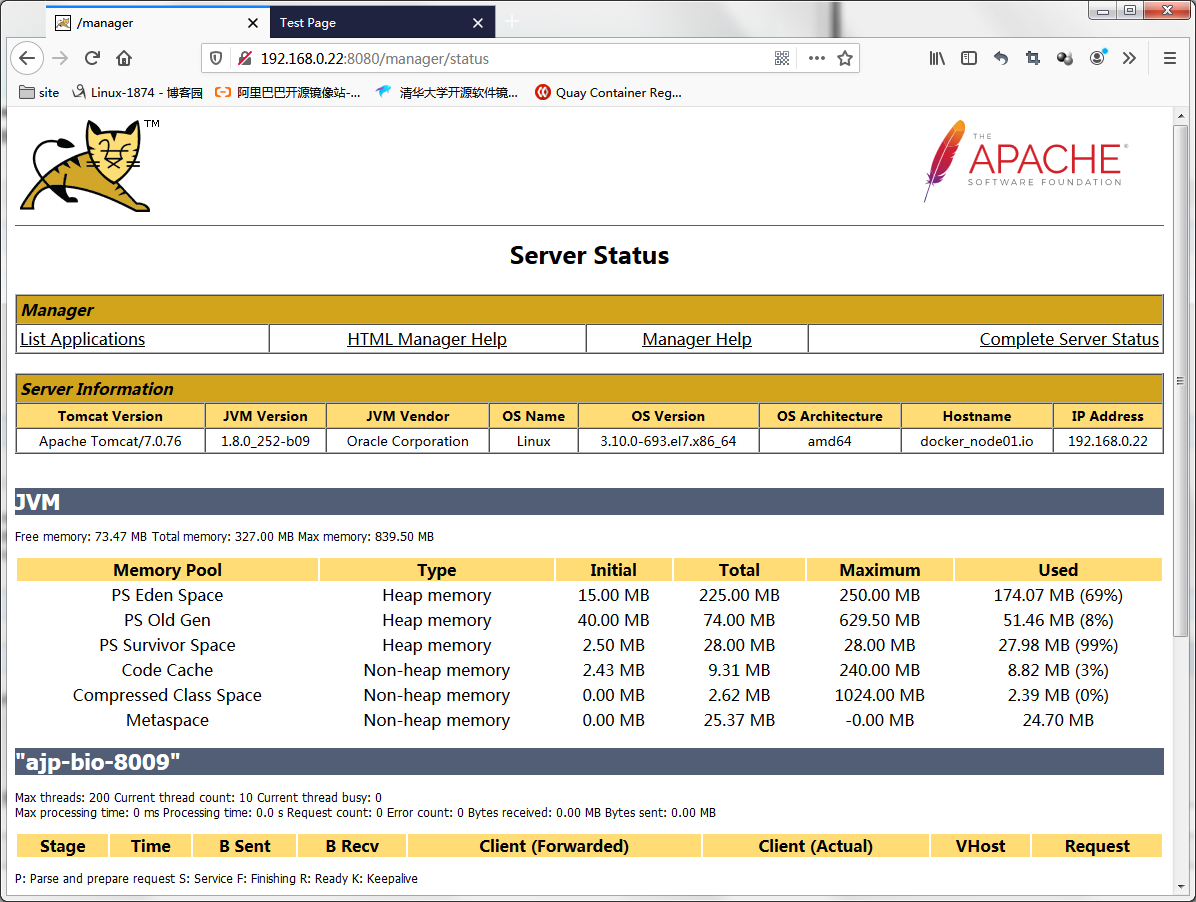Click the page vertical scrollbar thumb
The image size is (1196, 902).
click(x=1180, y=380)
